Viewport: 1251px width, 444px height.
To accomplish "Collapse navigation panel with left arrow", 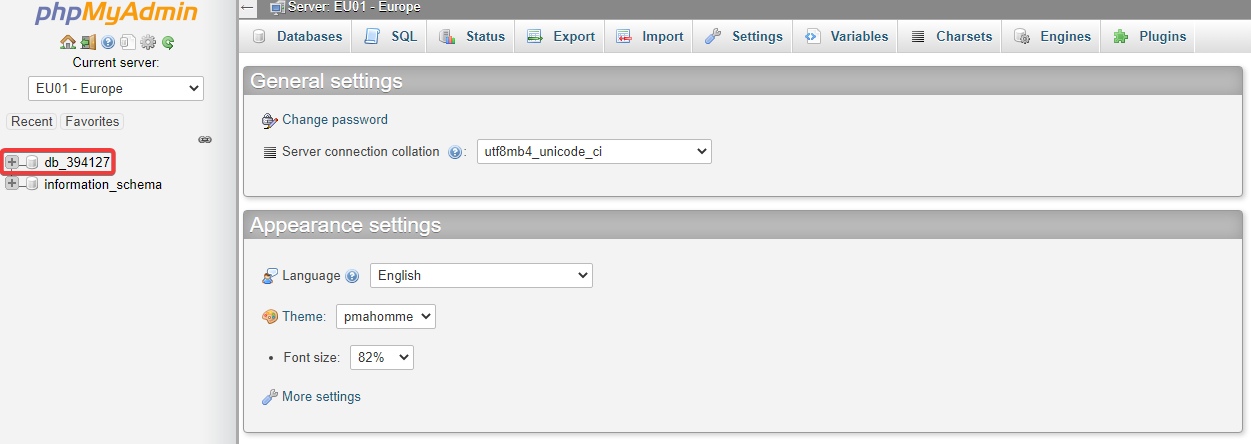I will click(248, 8).
